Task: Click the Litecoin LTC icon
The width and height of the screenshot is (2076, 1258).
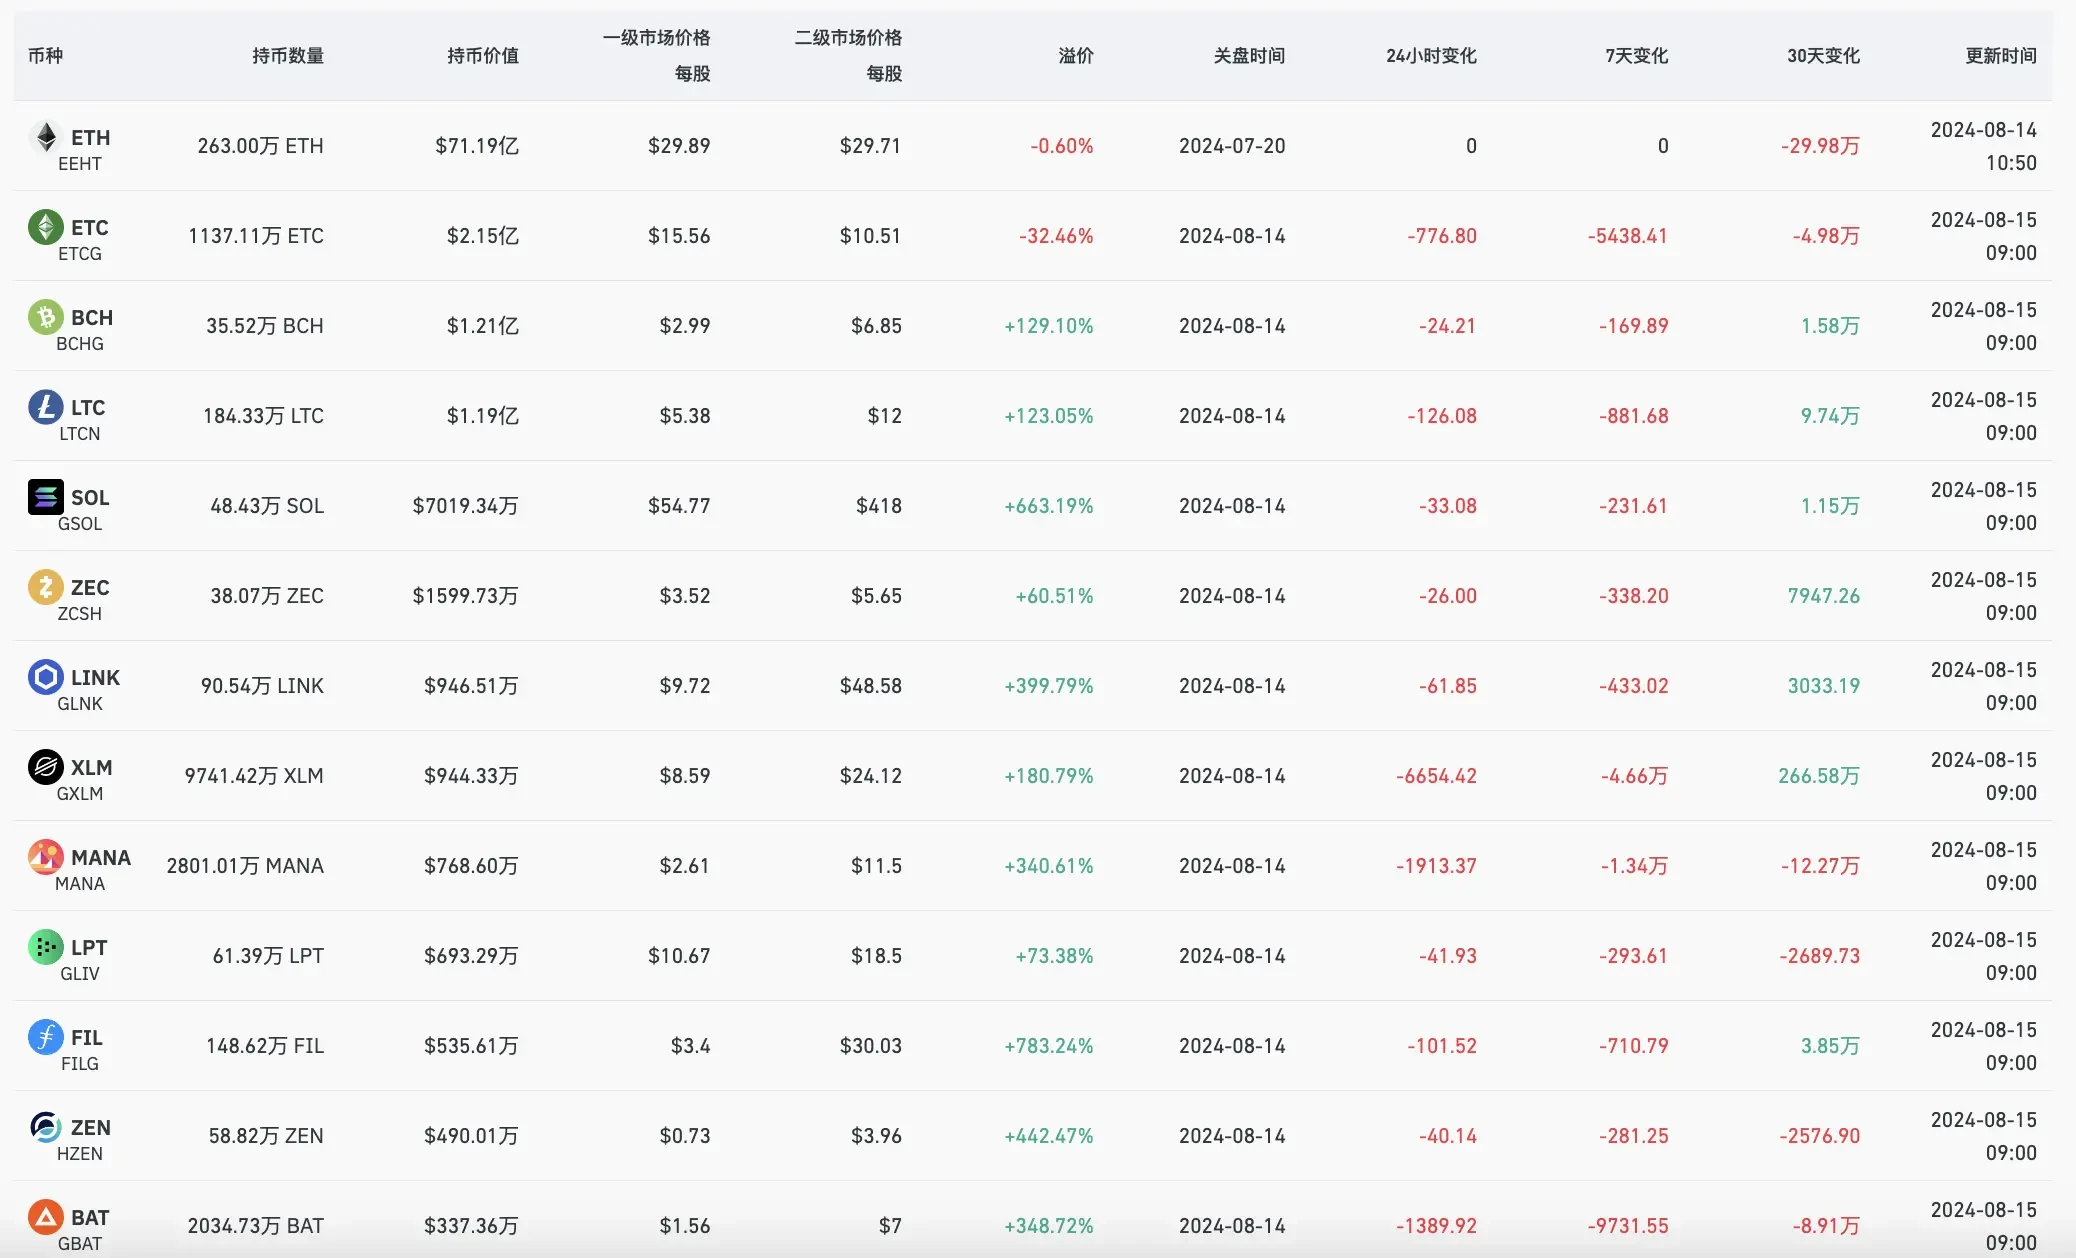Action: tap(45, 407)
